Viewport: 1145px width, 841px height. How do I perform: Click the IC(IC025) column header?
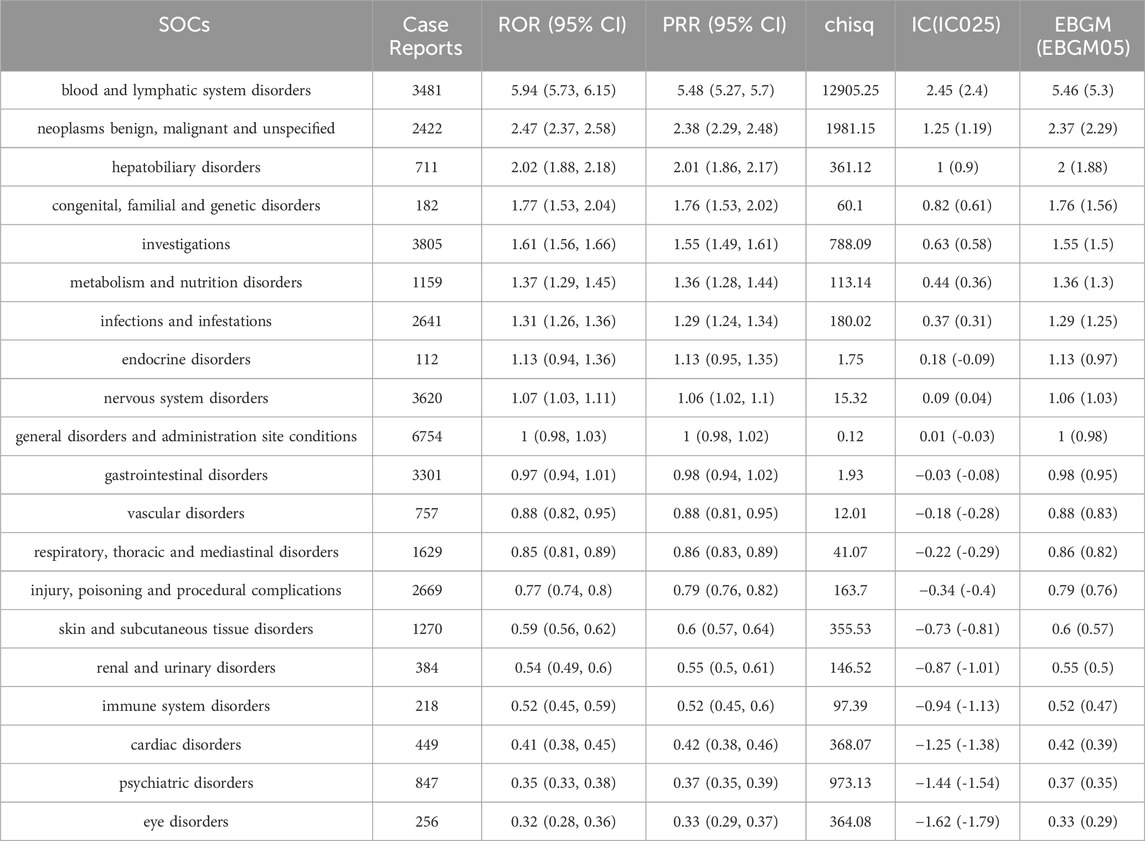(x=956, y=25)
